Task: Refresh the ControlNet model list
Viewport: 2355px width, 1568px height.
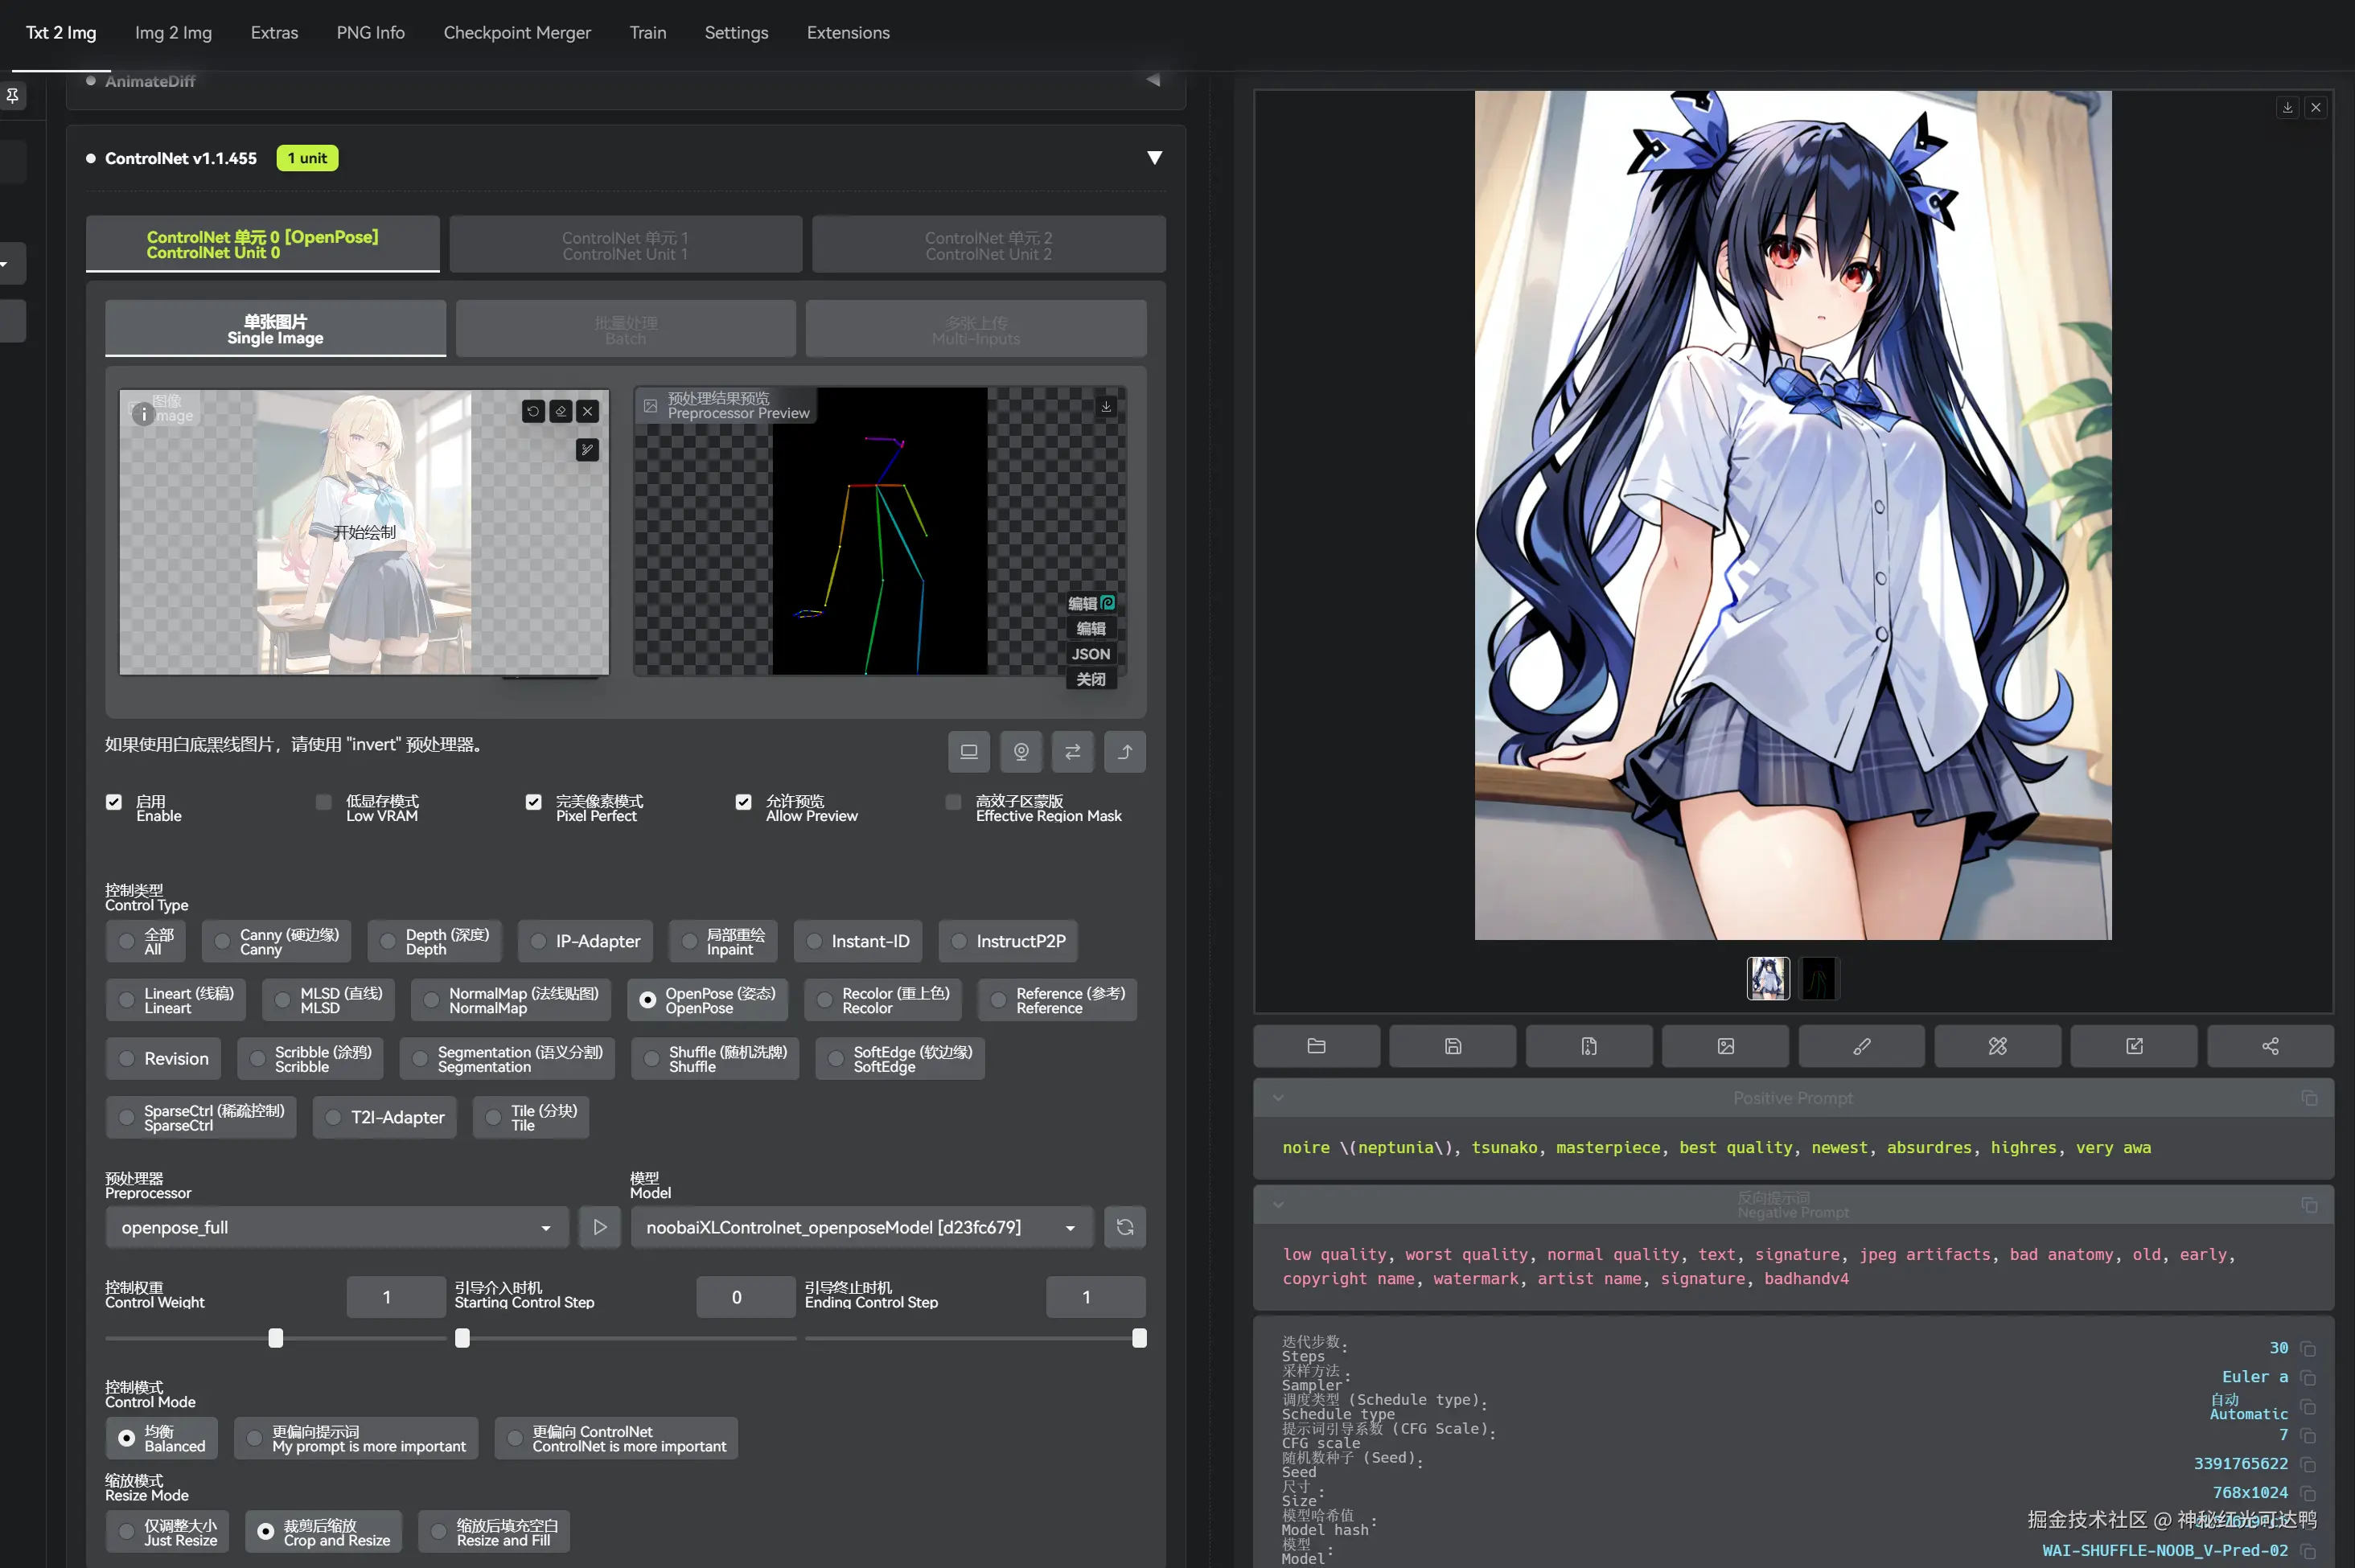Action: (x=1125, y=1227)
